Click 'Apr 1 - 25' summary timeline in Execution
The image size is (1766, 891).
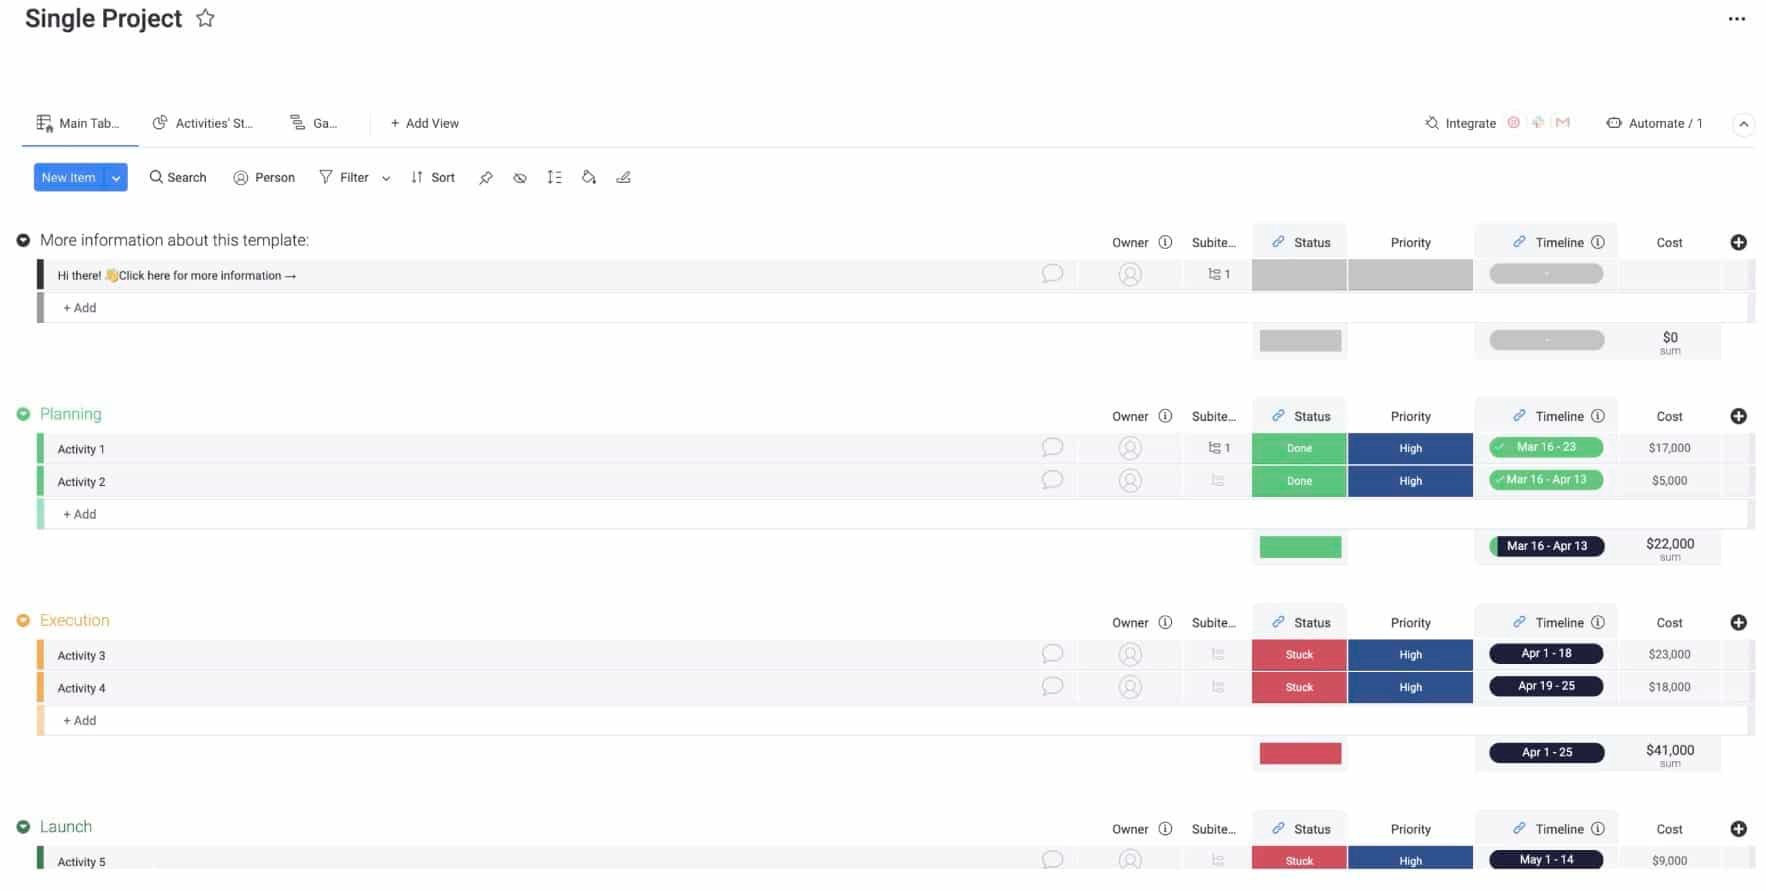click(1546, 752)
